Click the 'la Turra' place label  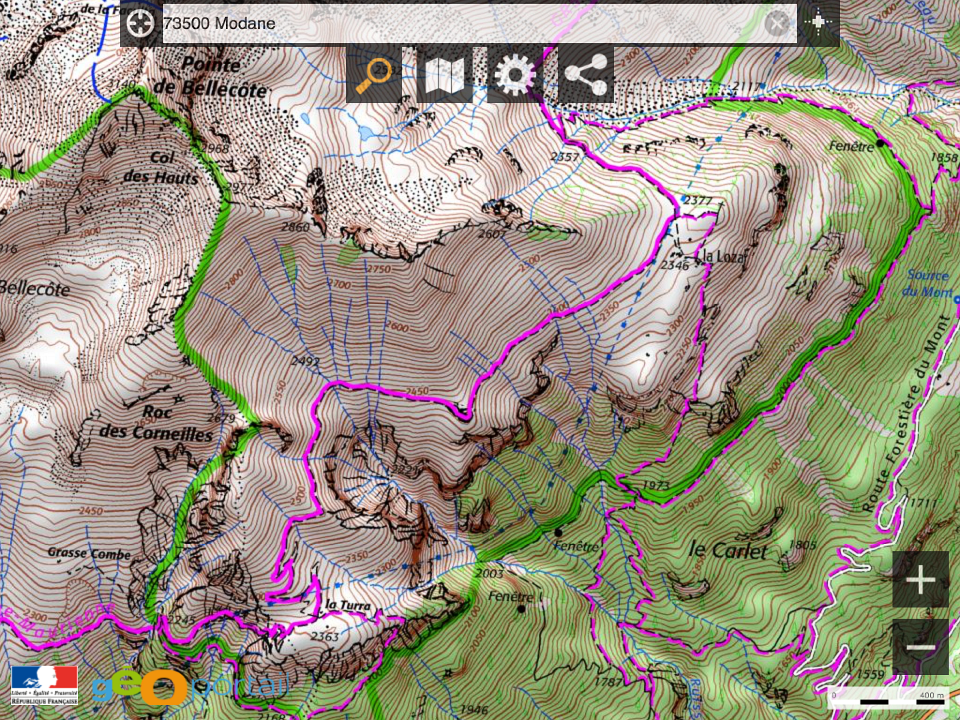(x=347, y=606)
